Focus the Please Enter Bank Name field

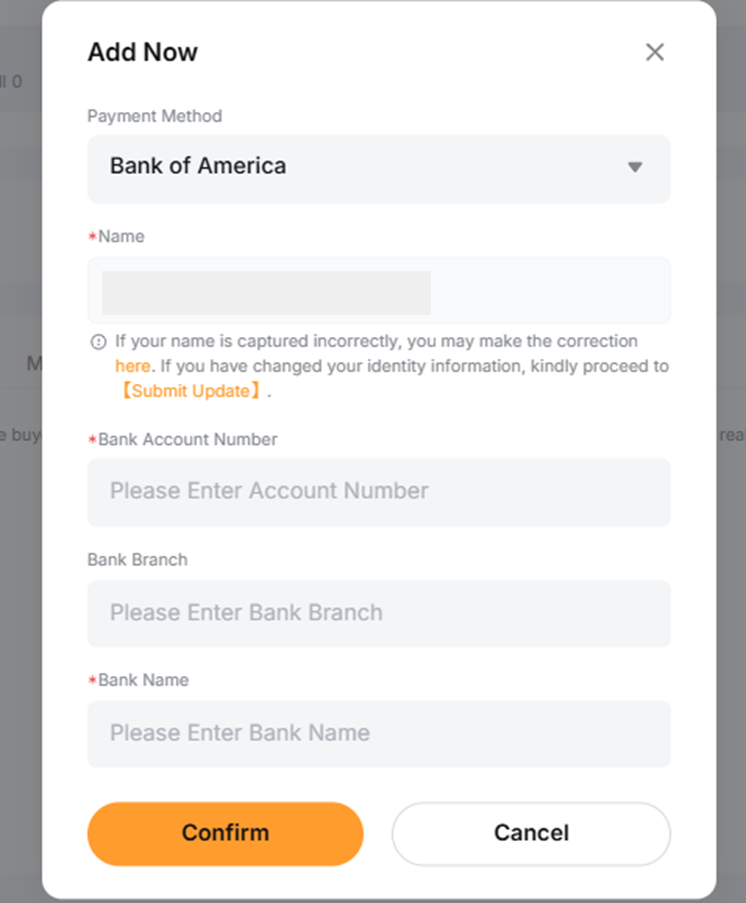pyautogui.click(x=379, y=734)
